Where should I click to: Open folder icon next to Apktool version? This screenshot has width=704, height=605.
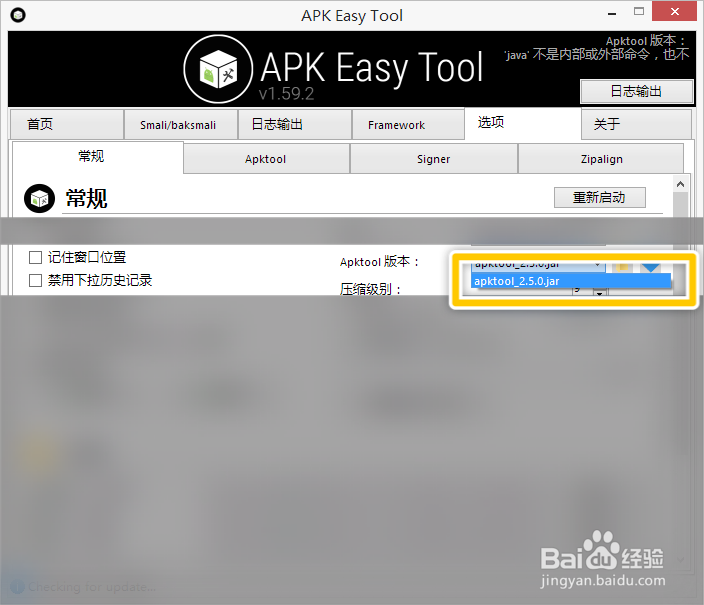[x=622, y=267]
